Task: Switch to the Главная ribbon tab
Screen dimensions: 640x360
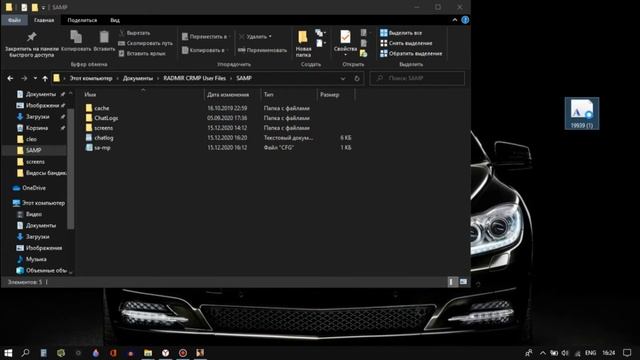Action: pos(44,20)
